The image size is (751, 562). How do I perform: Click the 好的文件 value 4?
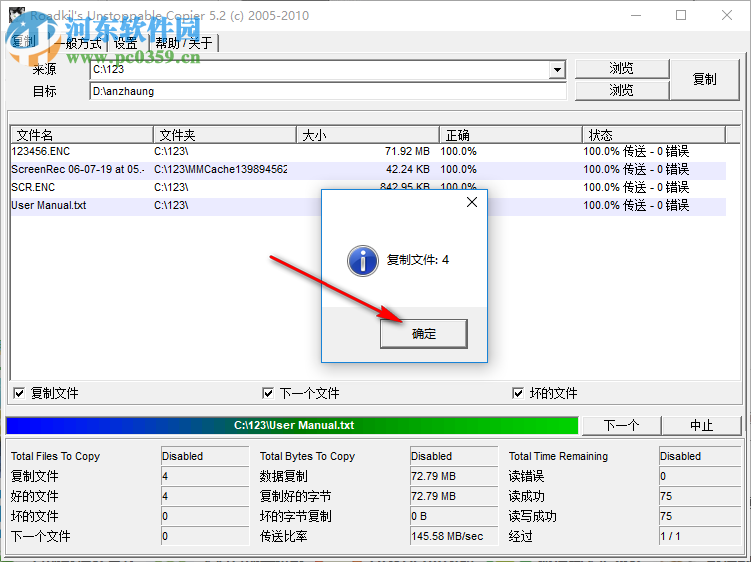(x=205, y=496)
